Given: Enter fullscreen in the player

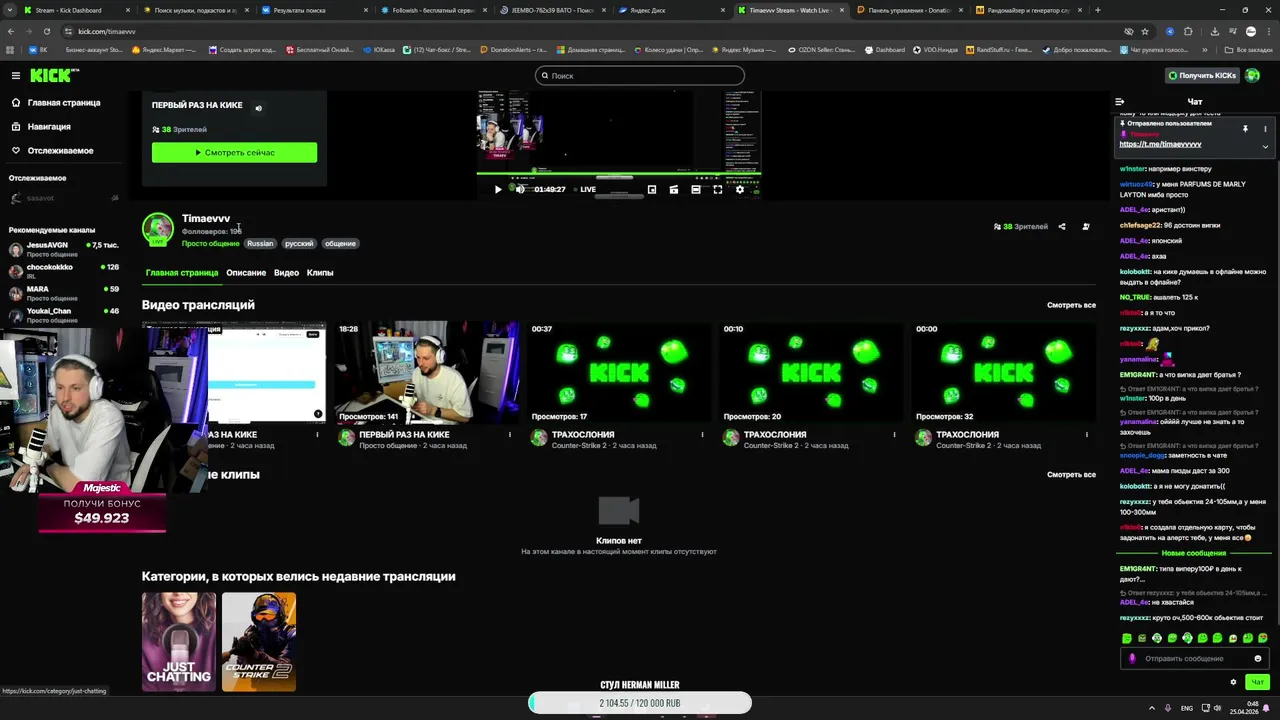Looking at the screenshot, I should [x=718, y=189].
